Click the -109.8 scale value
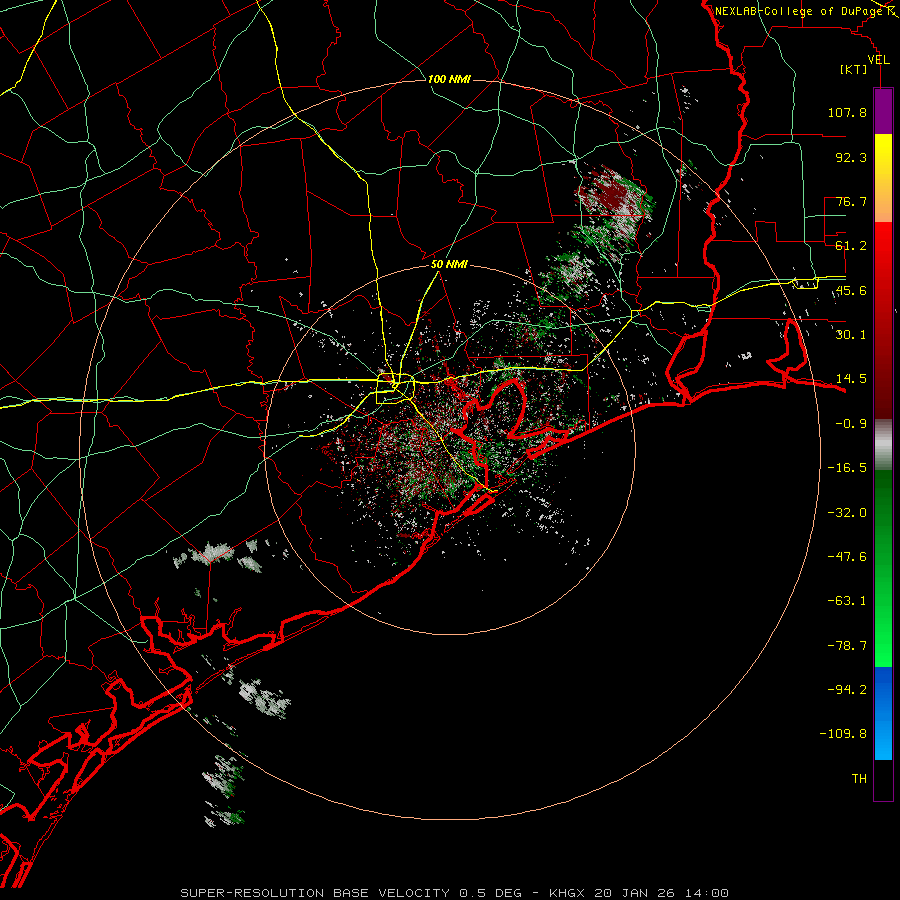Image resolution: width=900 pixels, height=900 pixels. [843, 734]
